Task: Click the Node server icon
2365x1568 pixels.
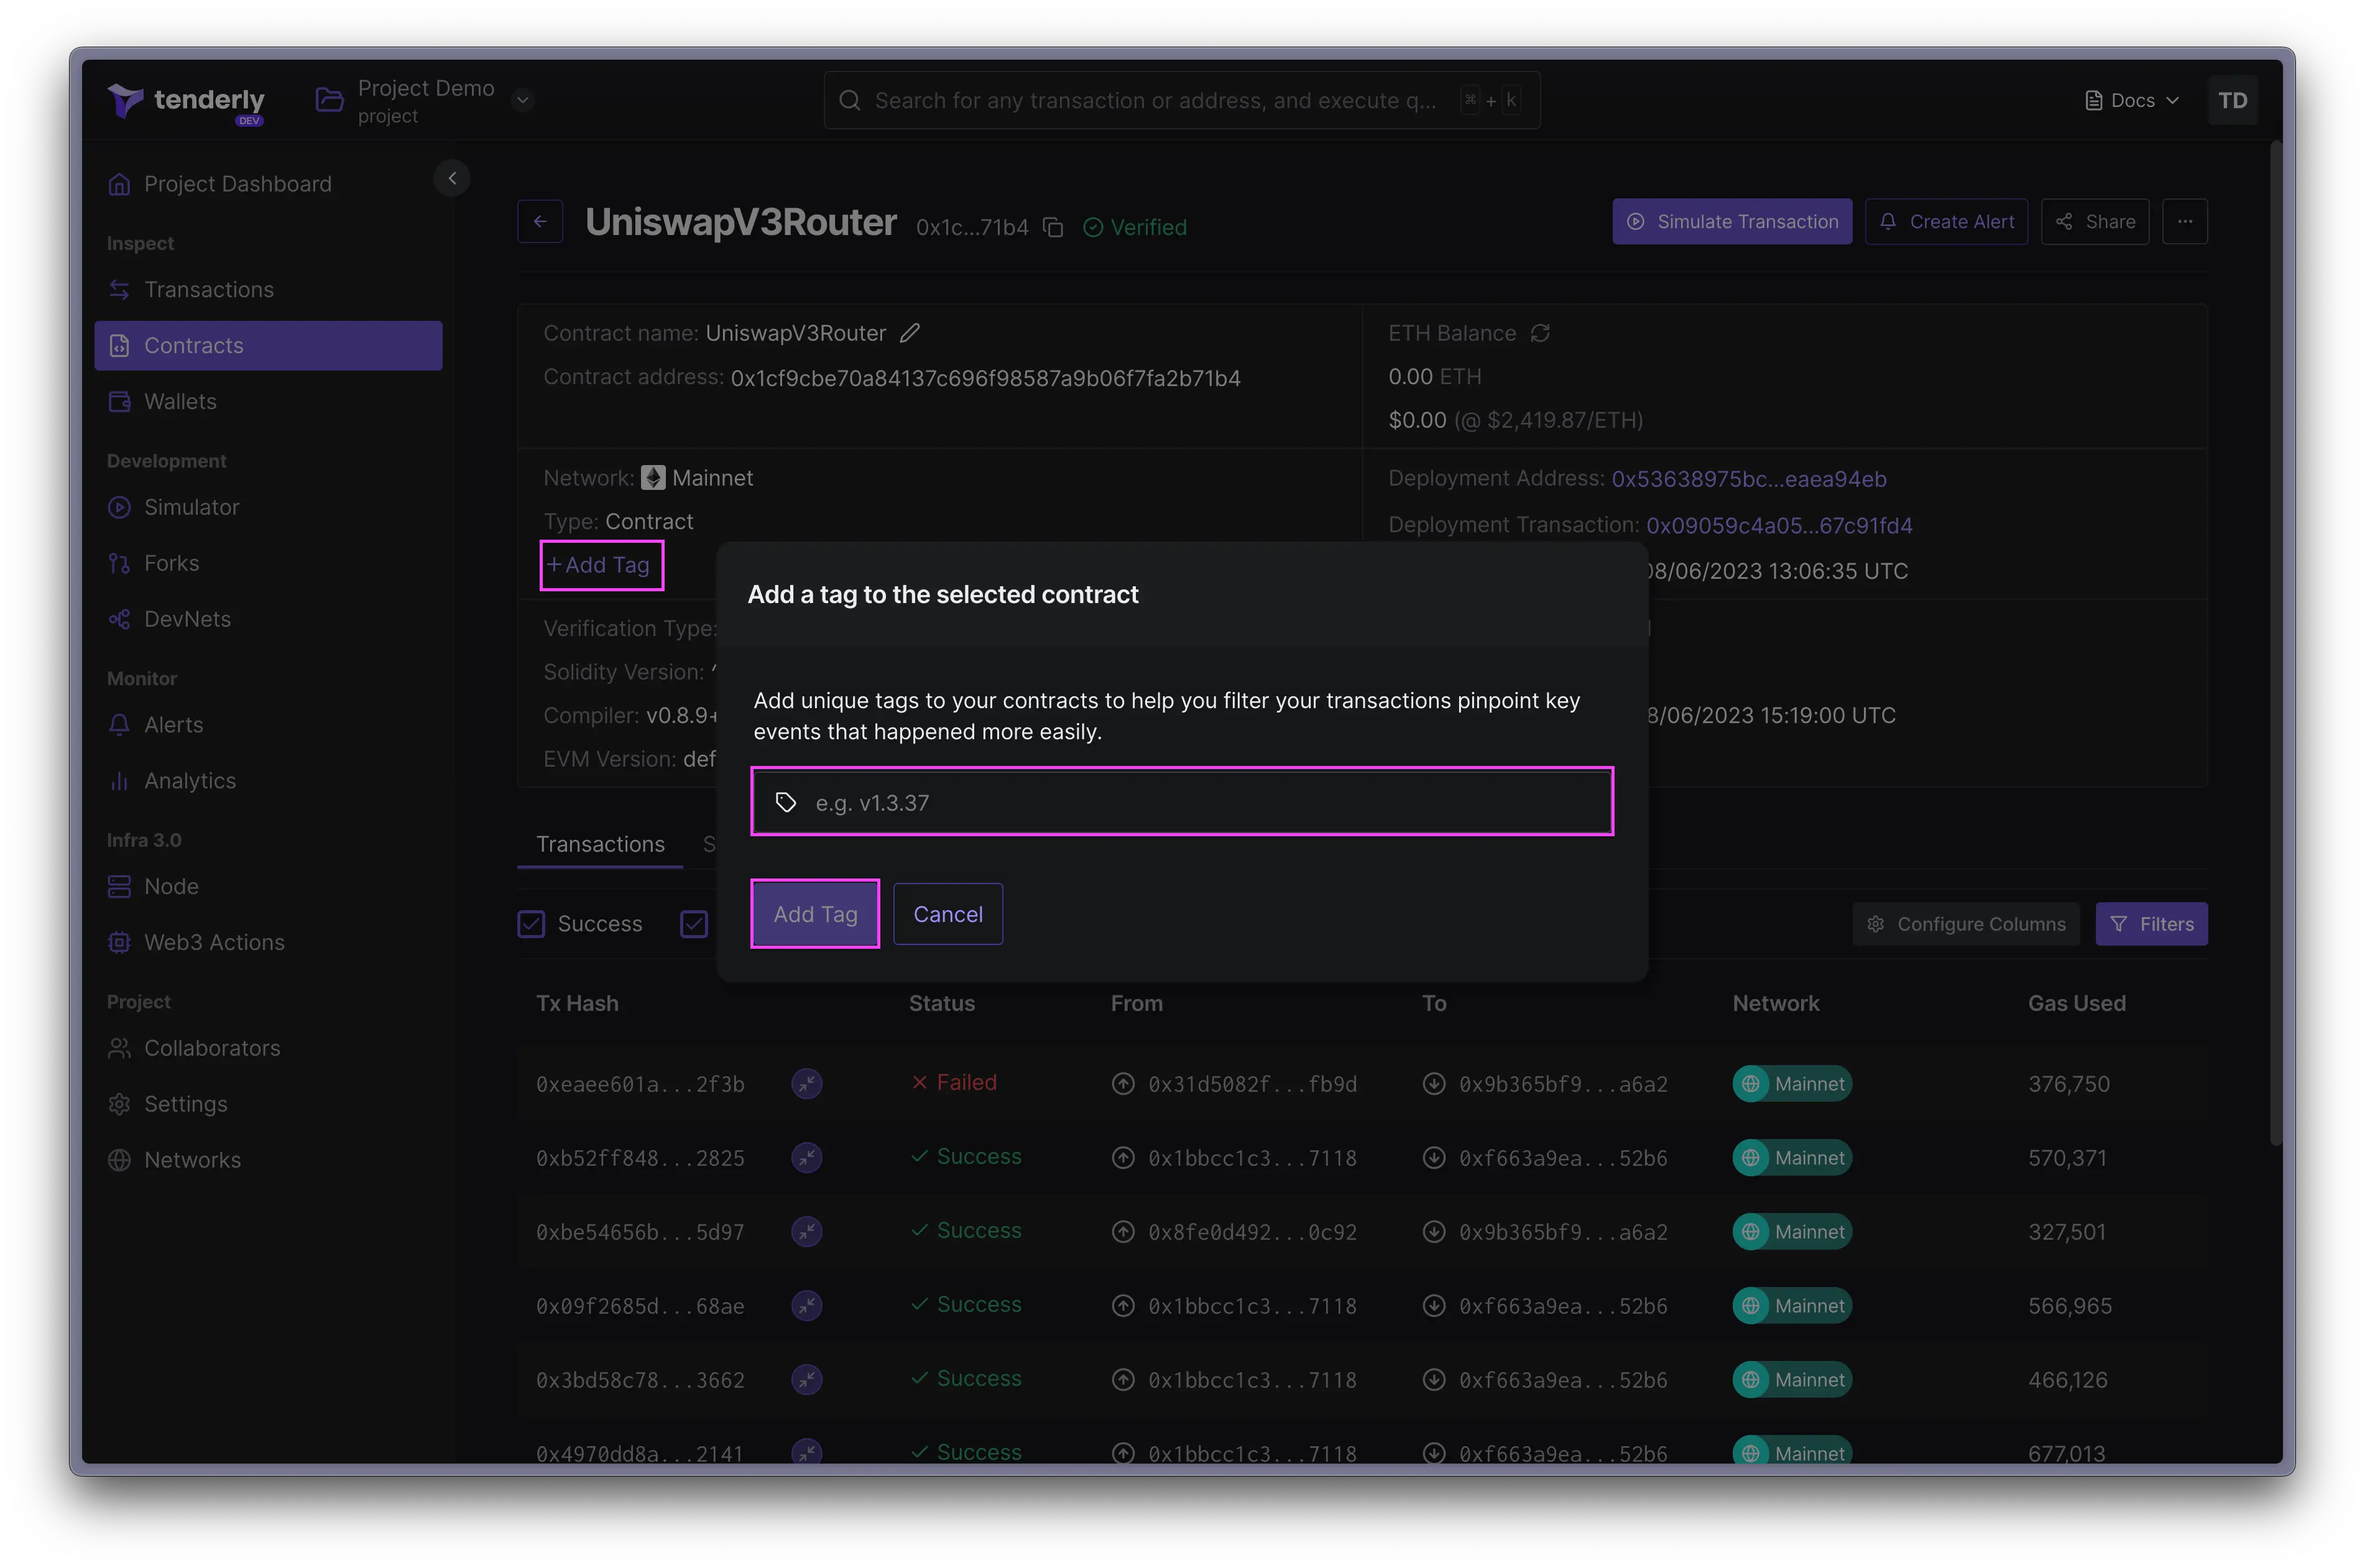Action: coord(119,886)
